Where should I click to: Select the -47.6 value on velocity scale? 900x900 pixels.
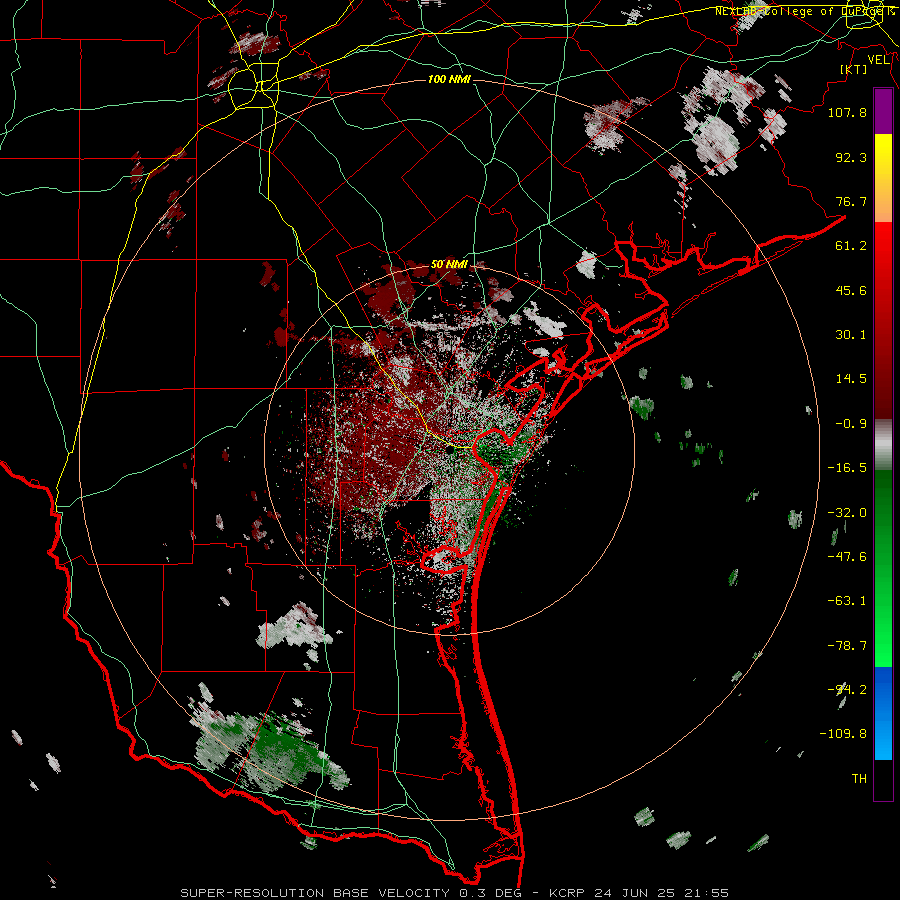(x=847, y=557)
